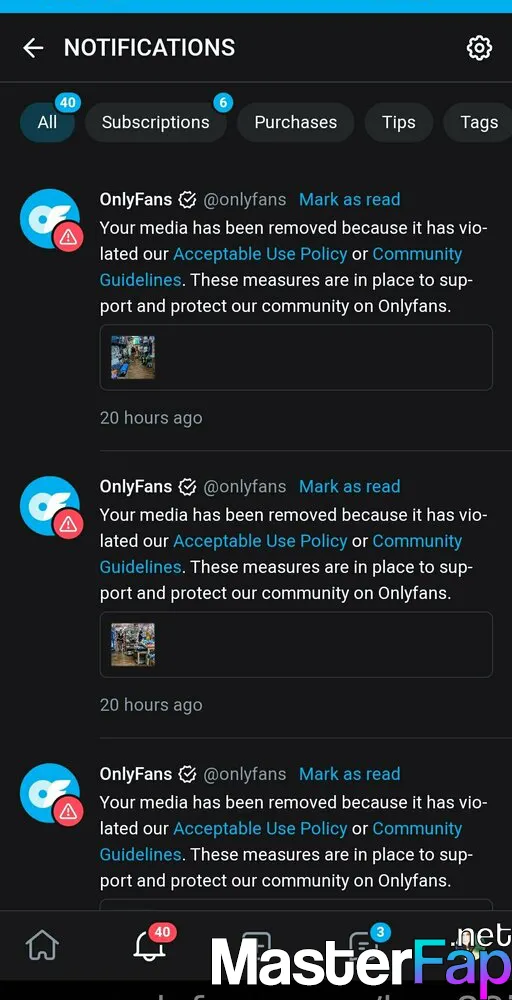Go back using the arrow icon
Image resolution: width=512 pixels, height=1000 pixels.
pyautogui.click(x=33, y=48)
